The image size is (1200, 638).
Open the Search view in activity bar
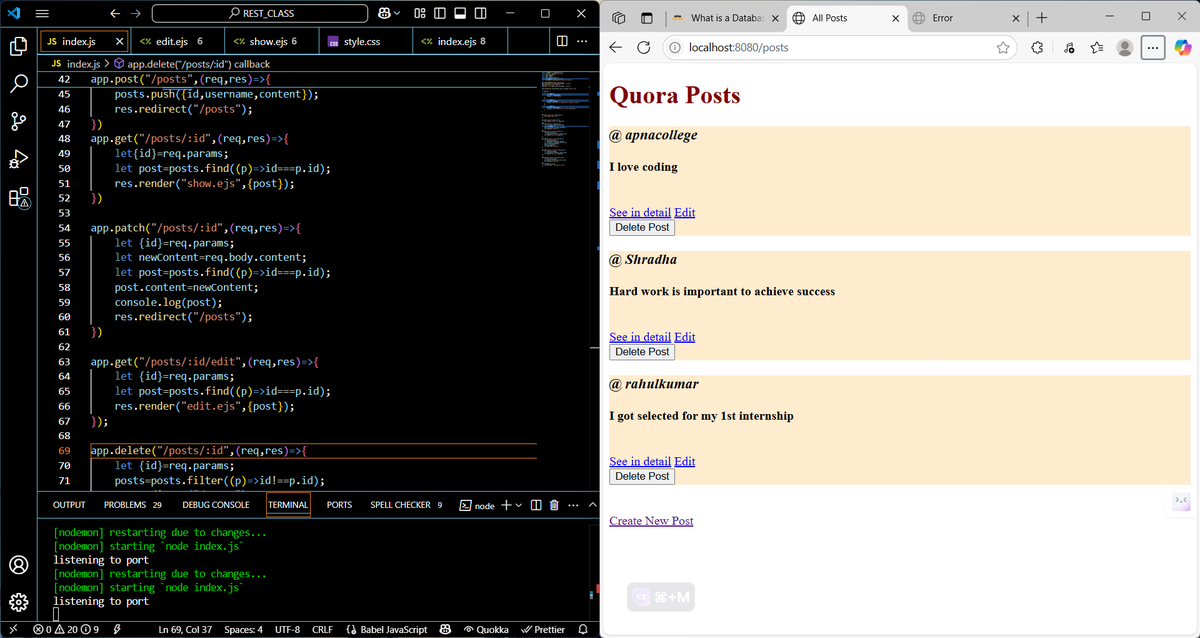(x=18, y=84)
